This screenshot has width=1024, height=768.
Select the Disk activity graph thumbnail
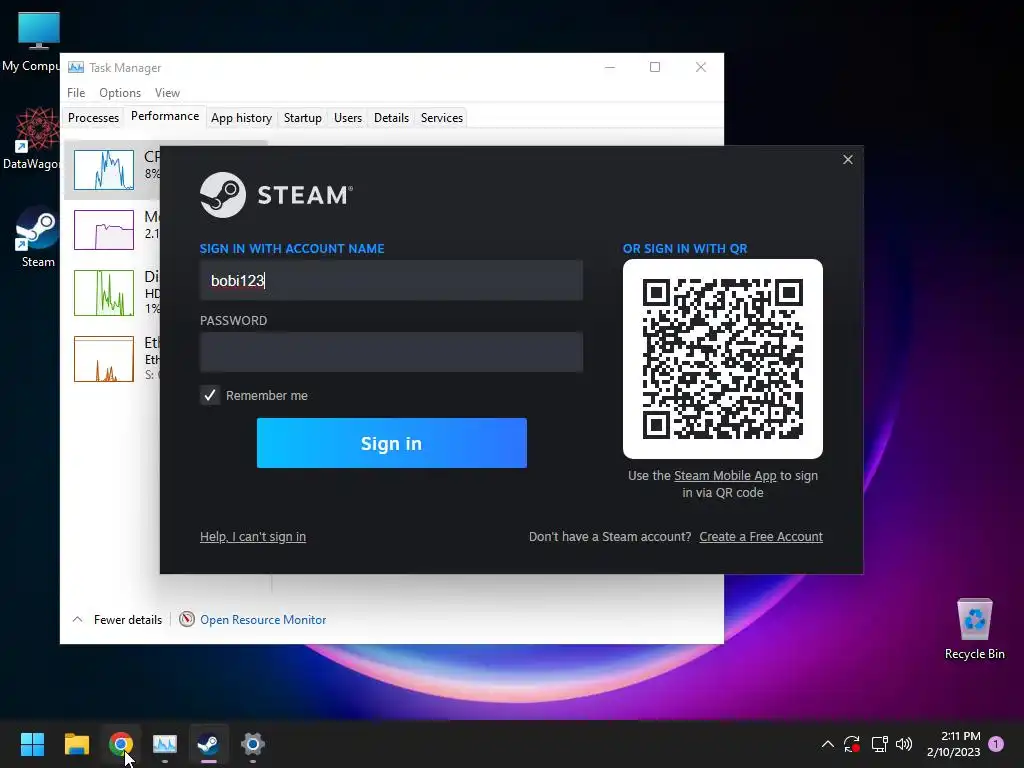pos(104,293)
